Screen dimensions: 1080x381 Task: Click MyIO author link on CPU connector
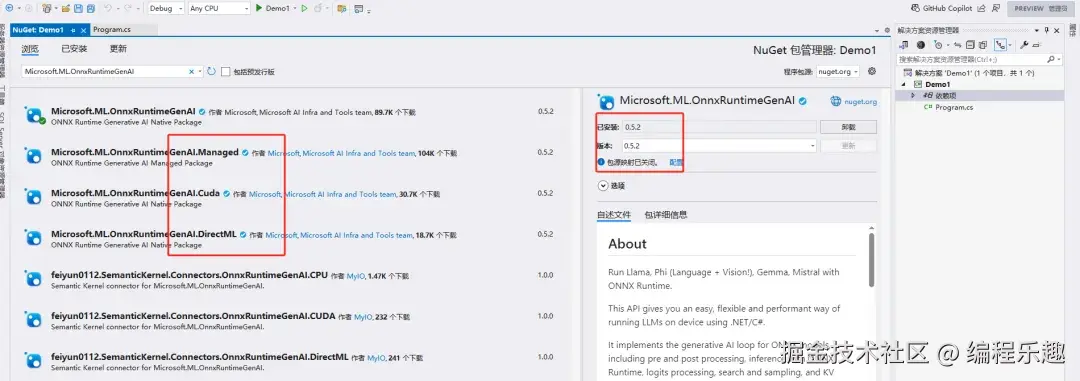pyautogui.click(x=355, y=276)
